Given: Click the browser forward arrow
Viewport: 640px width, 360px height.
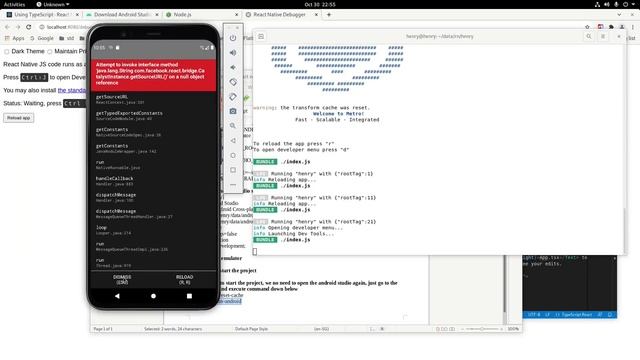Looking at the screenshot, I should click(x=18, y=27).
